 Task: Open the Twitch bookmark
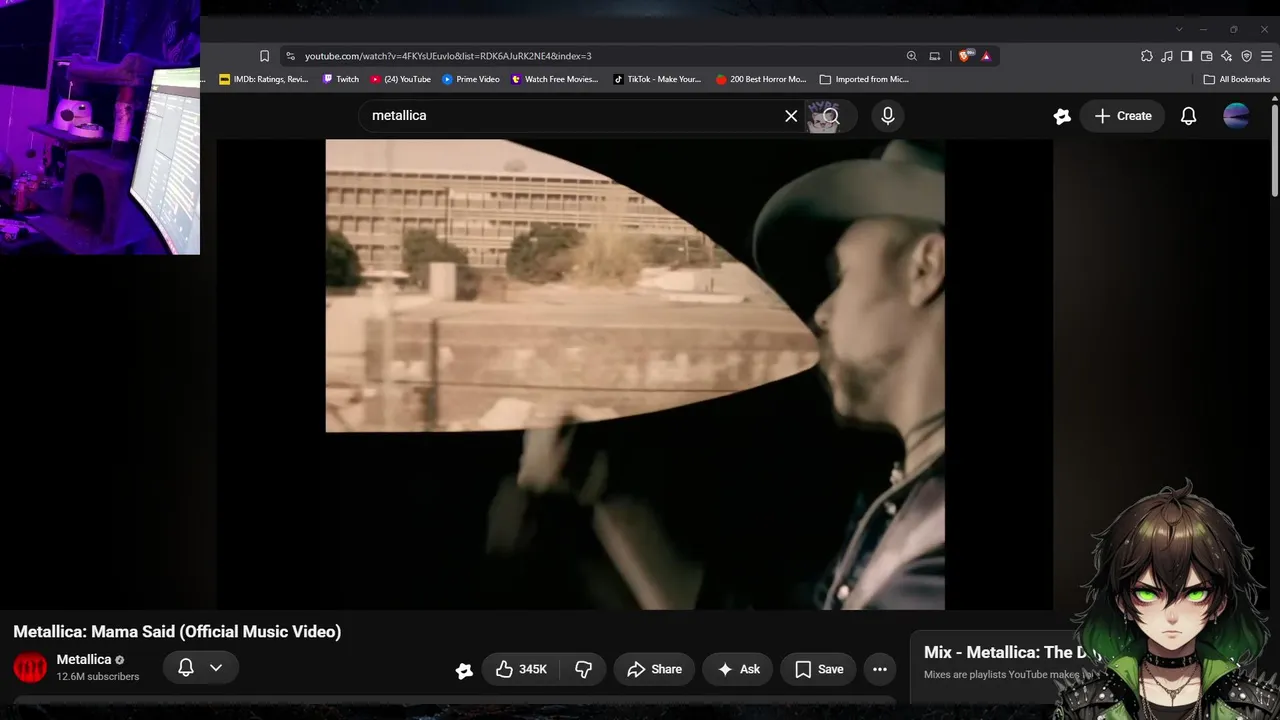(x=341, y=79)
